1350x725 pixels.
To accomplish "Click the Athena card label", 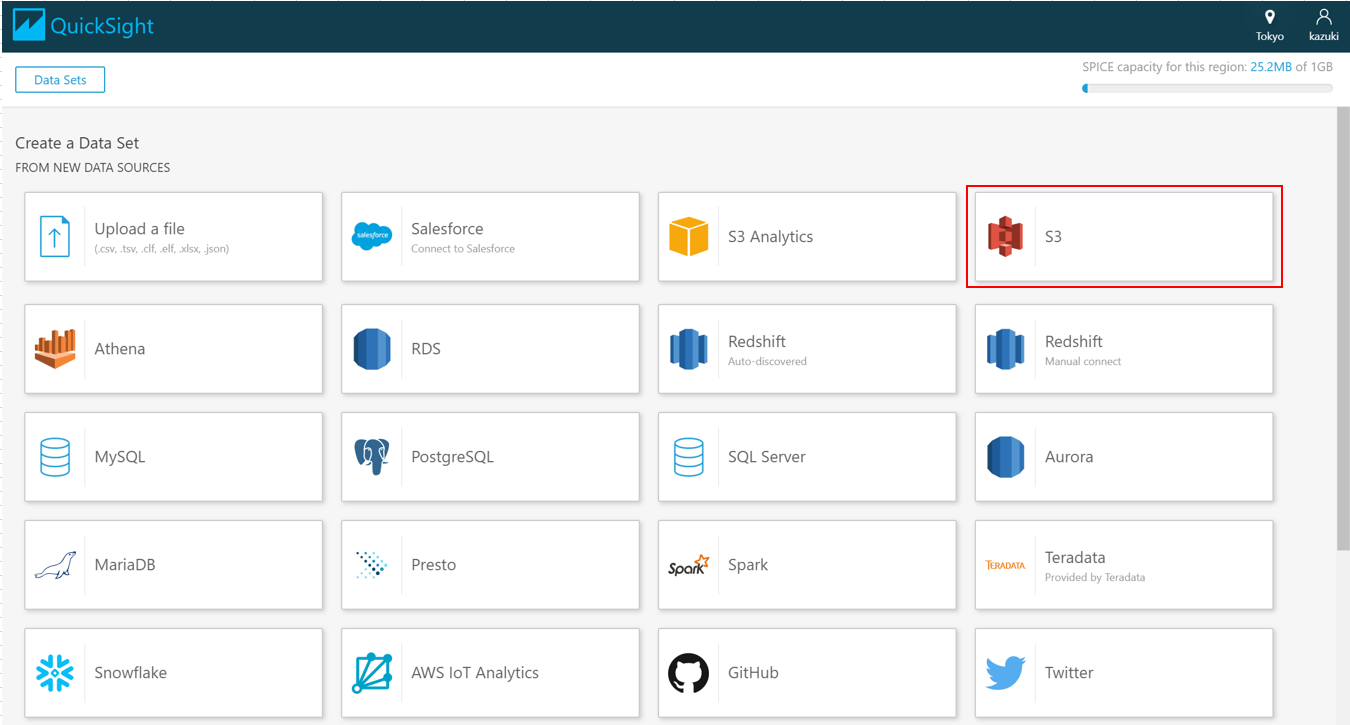I will (x=120, y=349).
